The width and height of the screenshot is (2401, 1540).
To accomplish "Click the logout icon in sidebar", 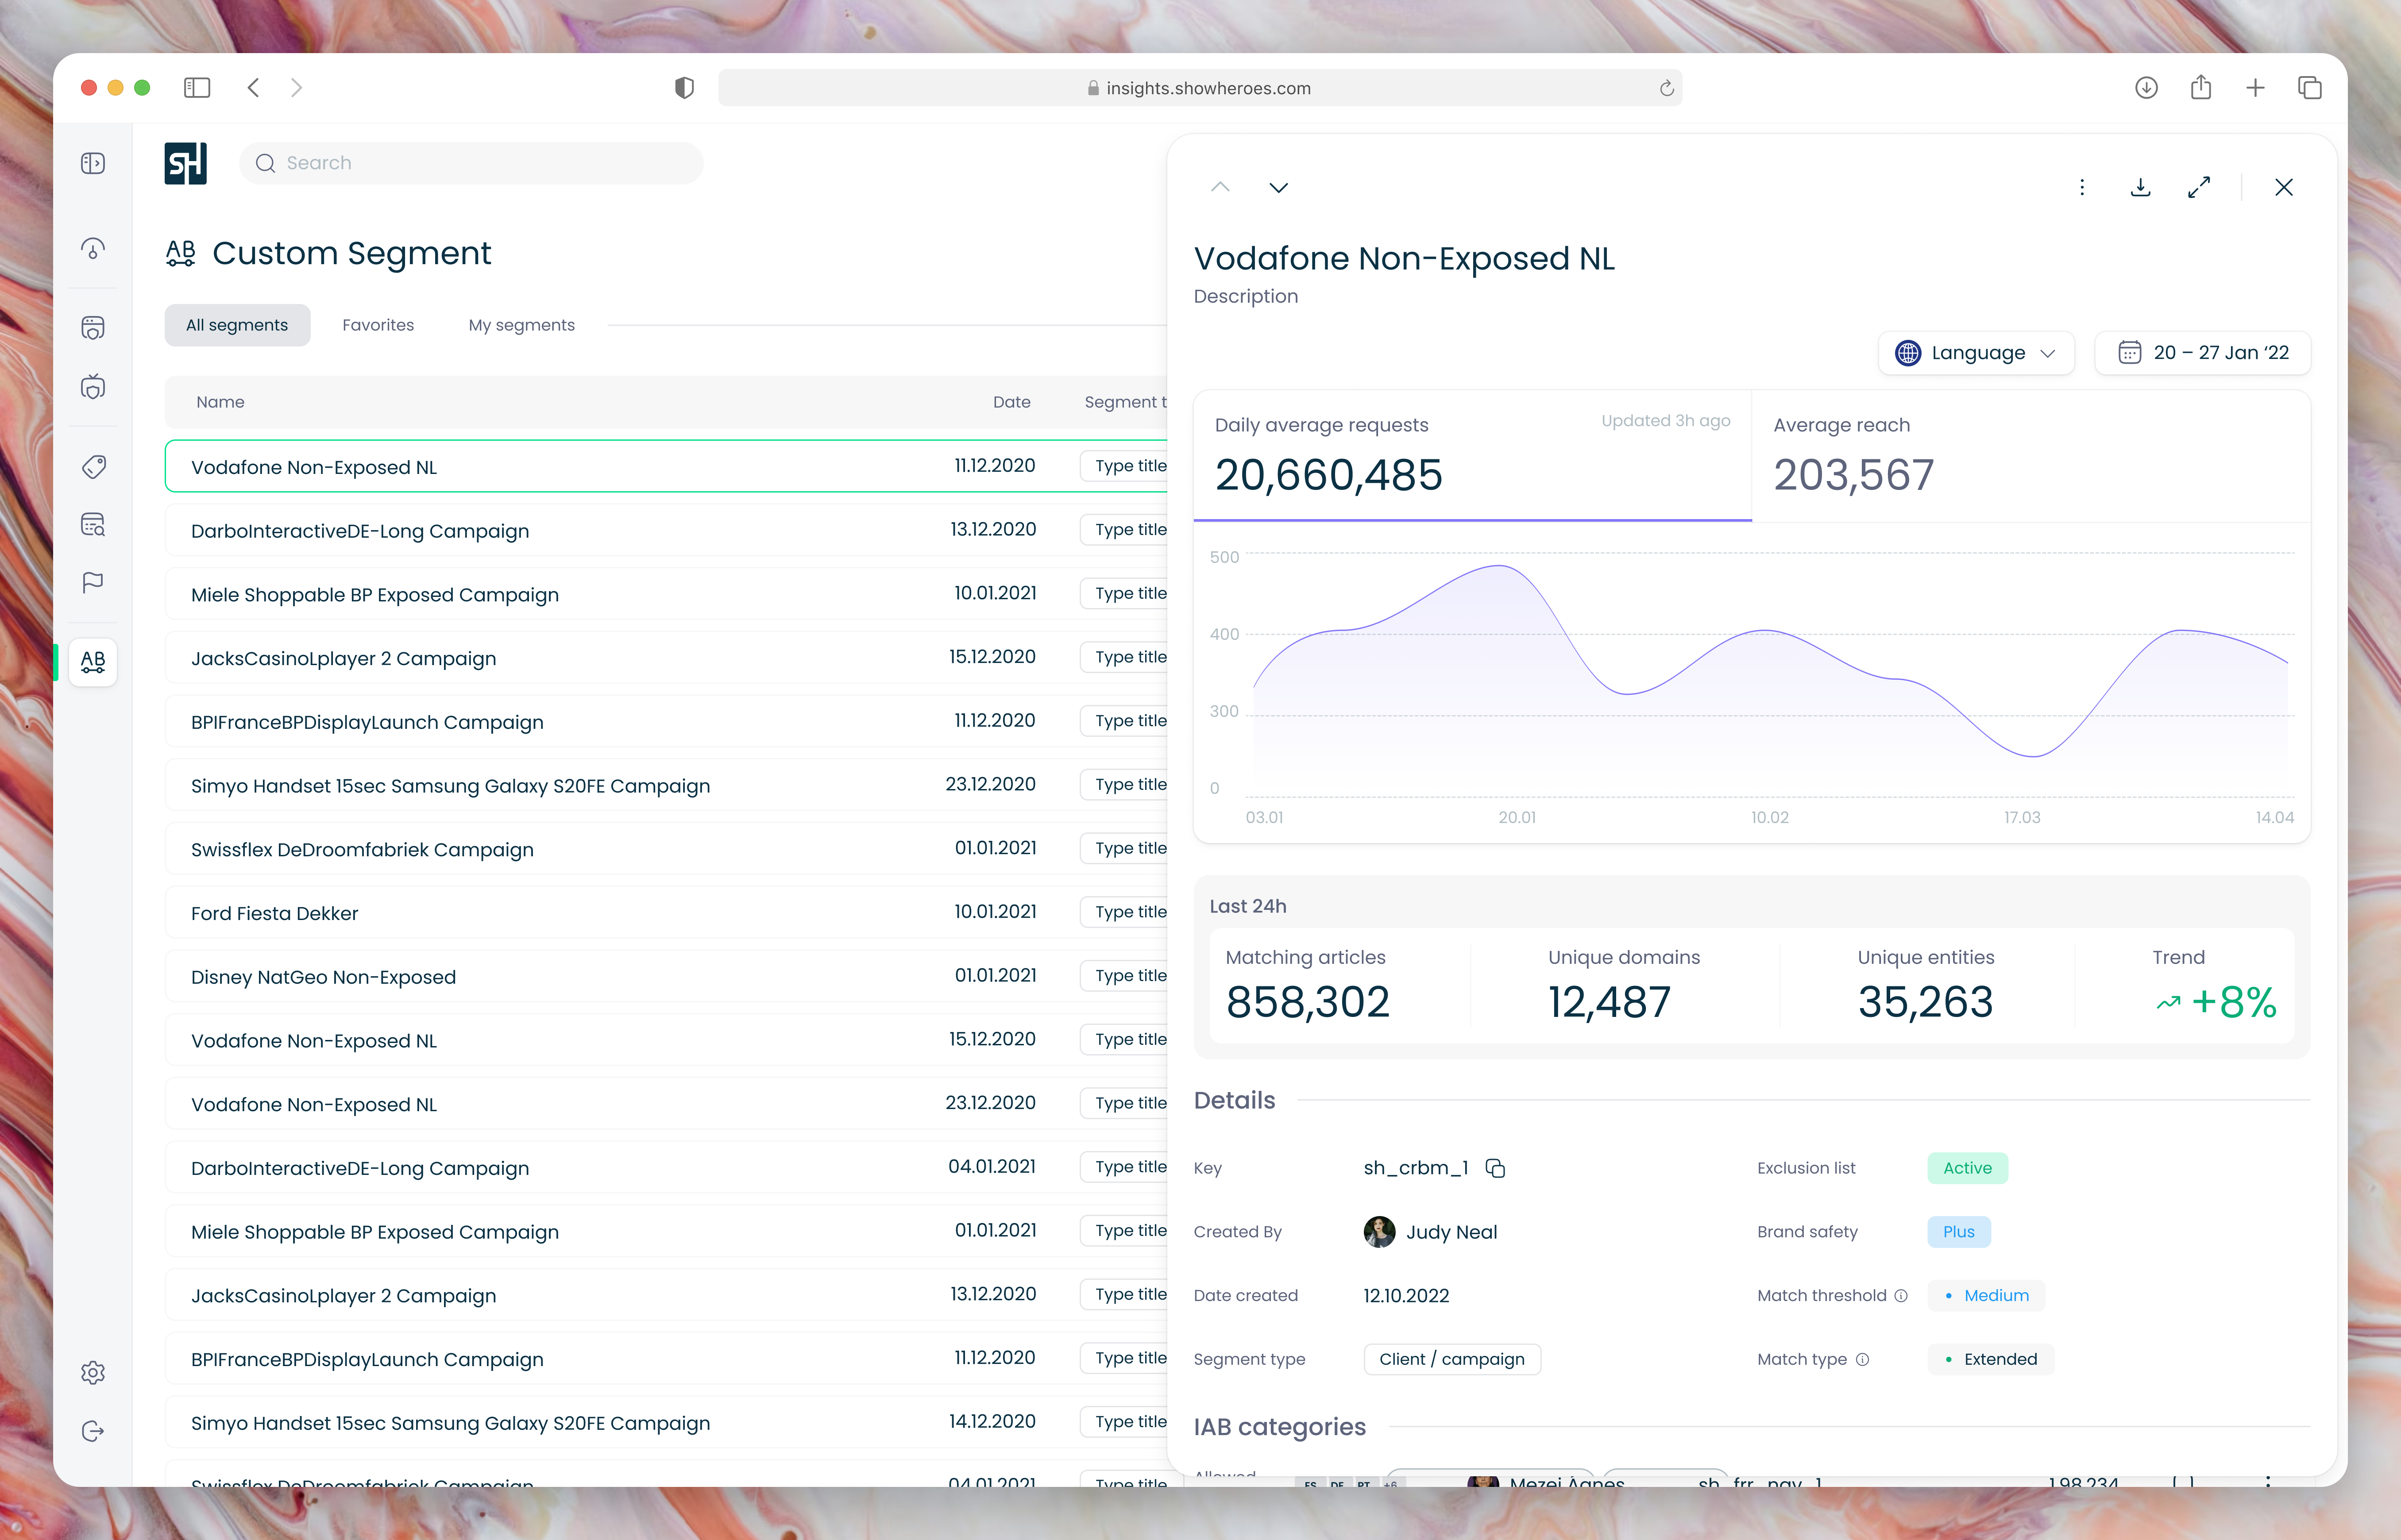I will 93,1431.
